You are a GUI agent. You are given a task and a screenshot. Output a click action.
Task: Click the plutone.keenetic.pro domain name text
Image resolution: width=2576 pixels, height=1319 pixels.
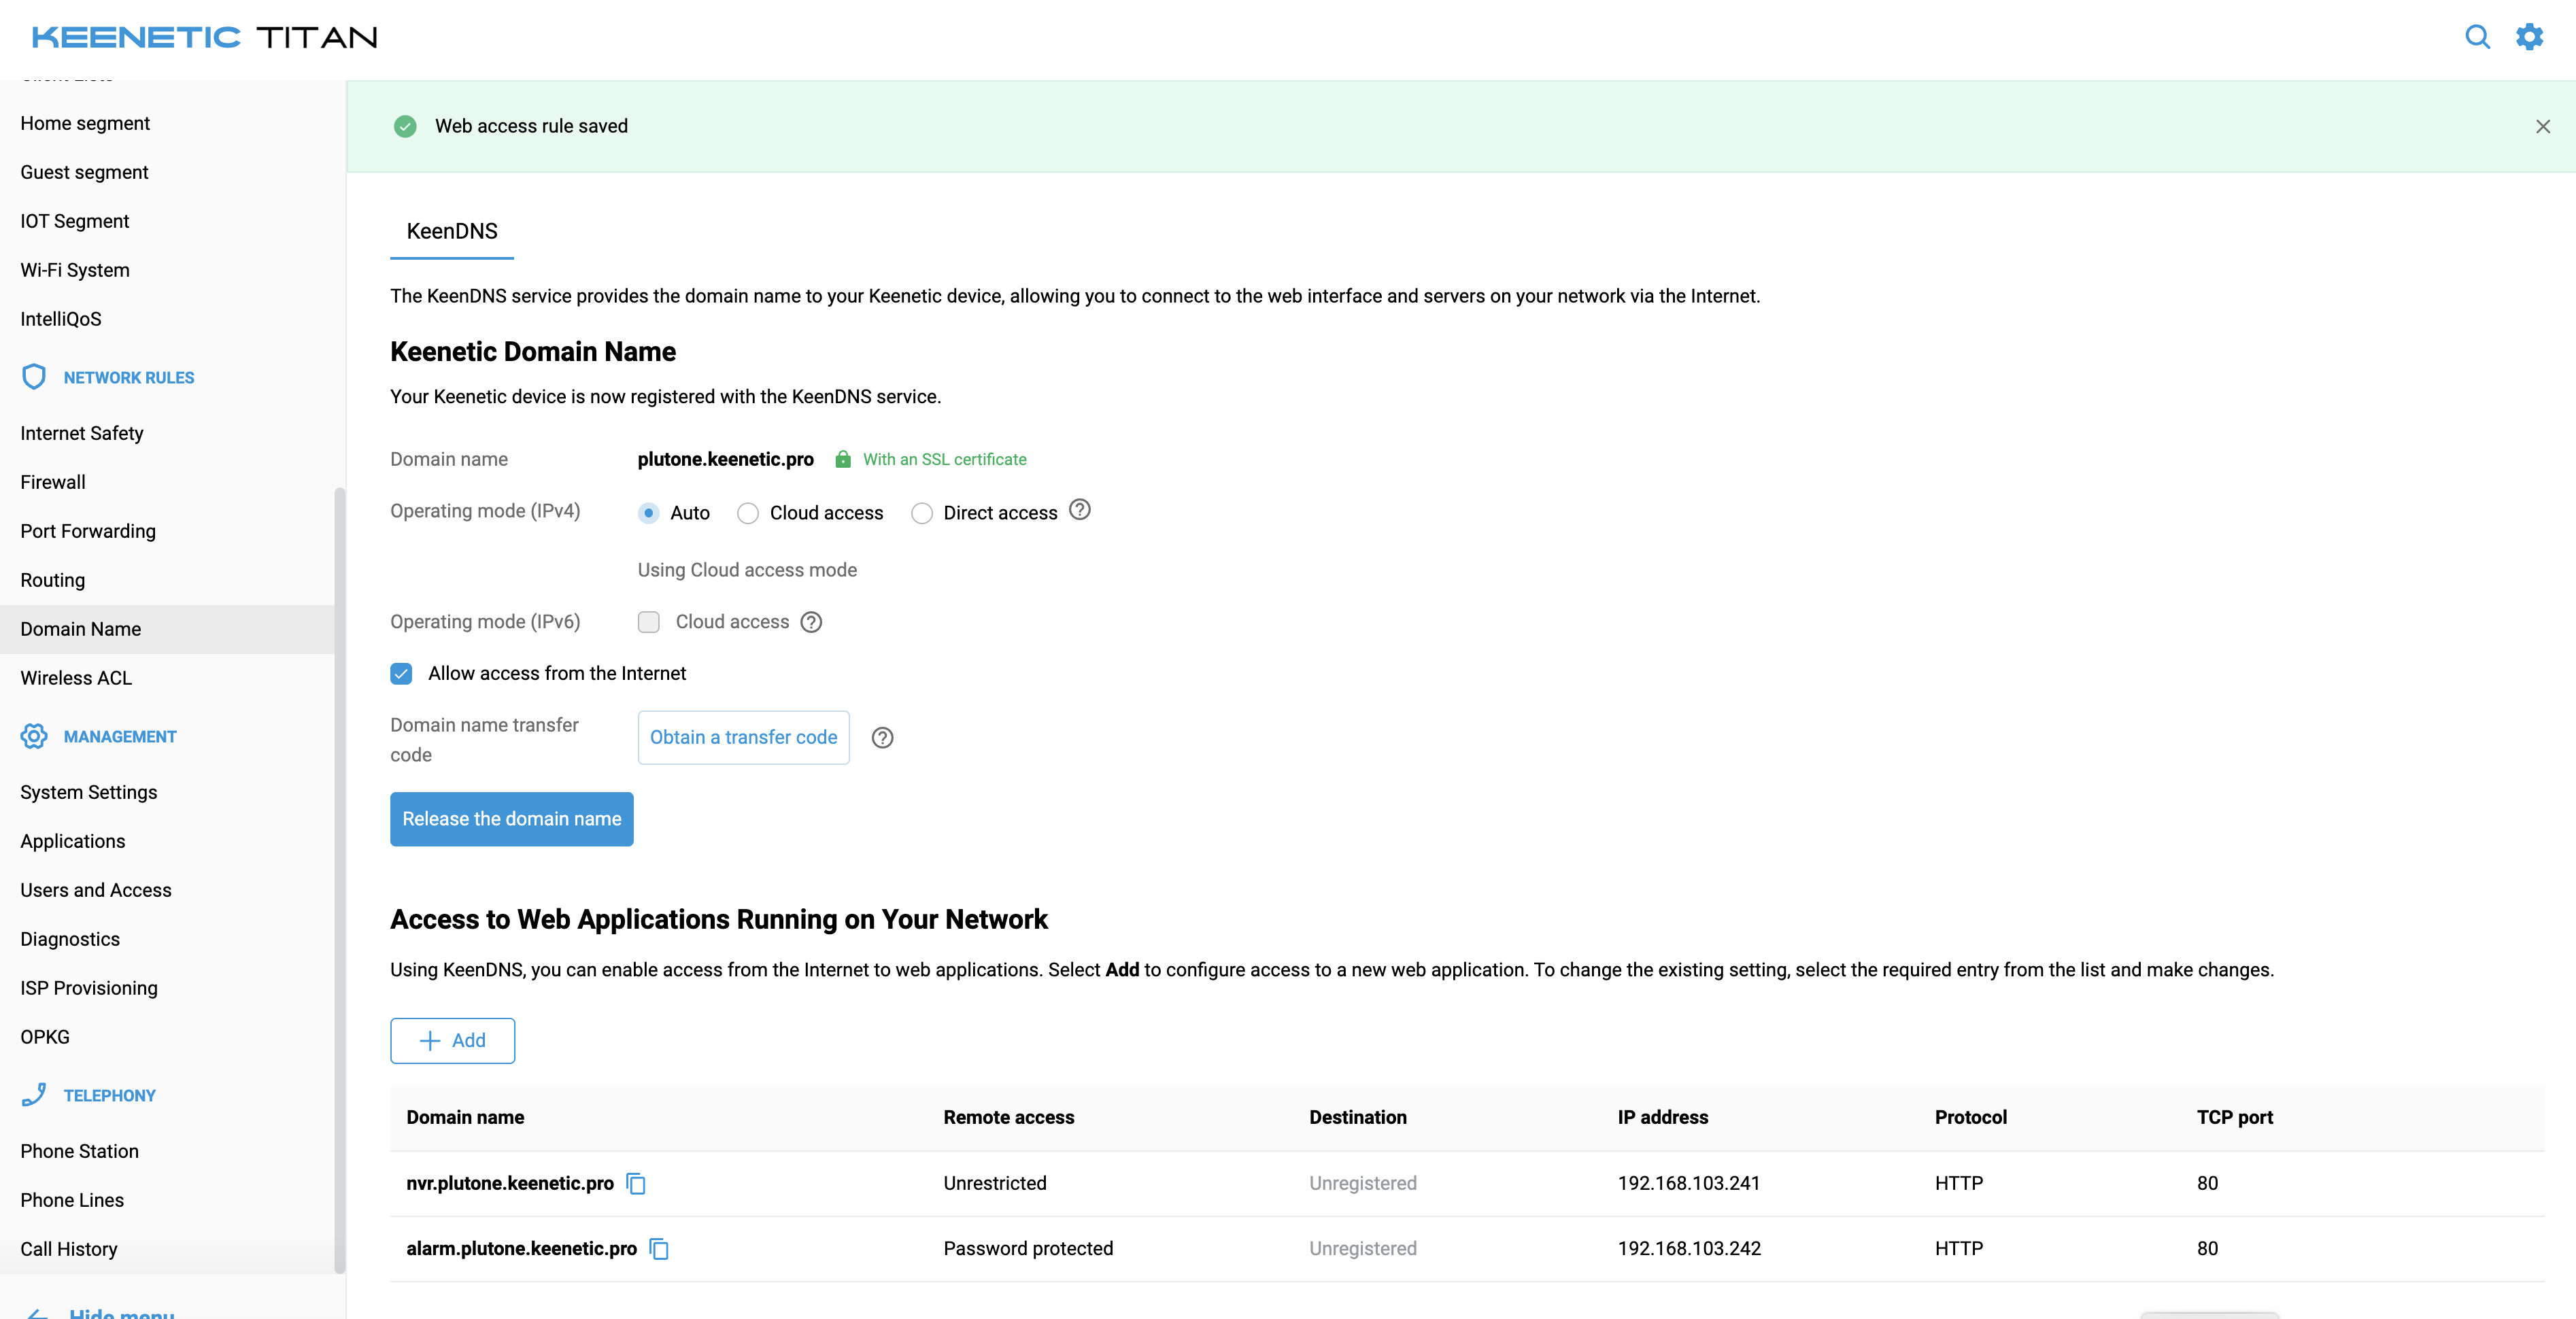click(726, 459)
